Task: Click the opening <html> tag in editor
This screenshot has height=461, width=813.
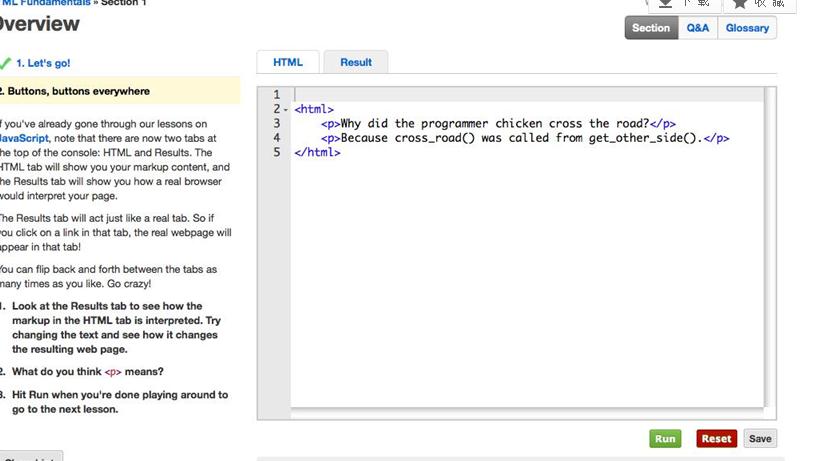Action: [x=314, y=109]
